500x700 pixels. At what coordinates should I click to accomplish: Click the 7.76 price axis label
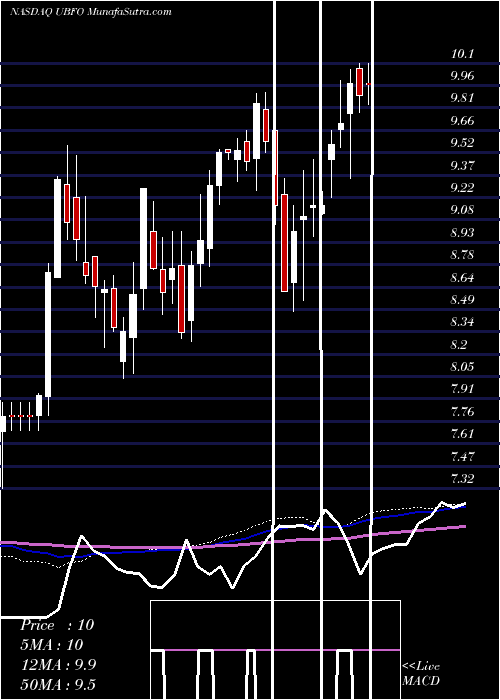point(462,412)
